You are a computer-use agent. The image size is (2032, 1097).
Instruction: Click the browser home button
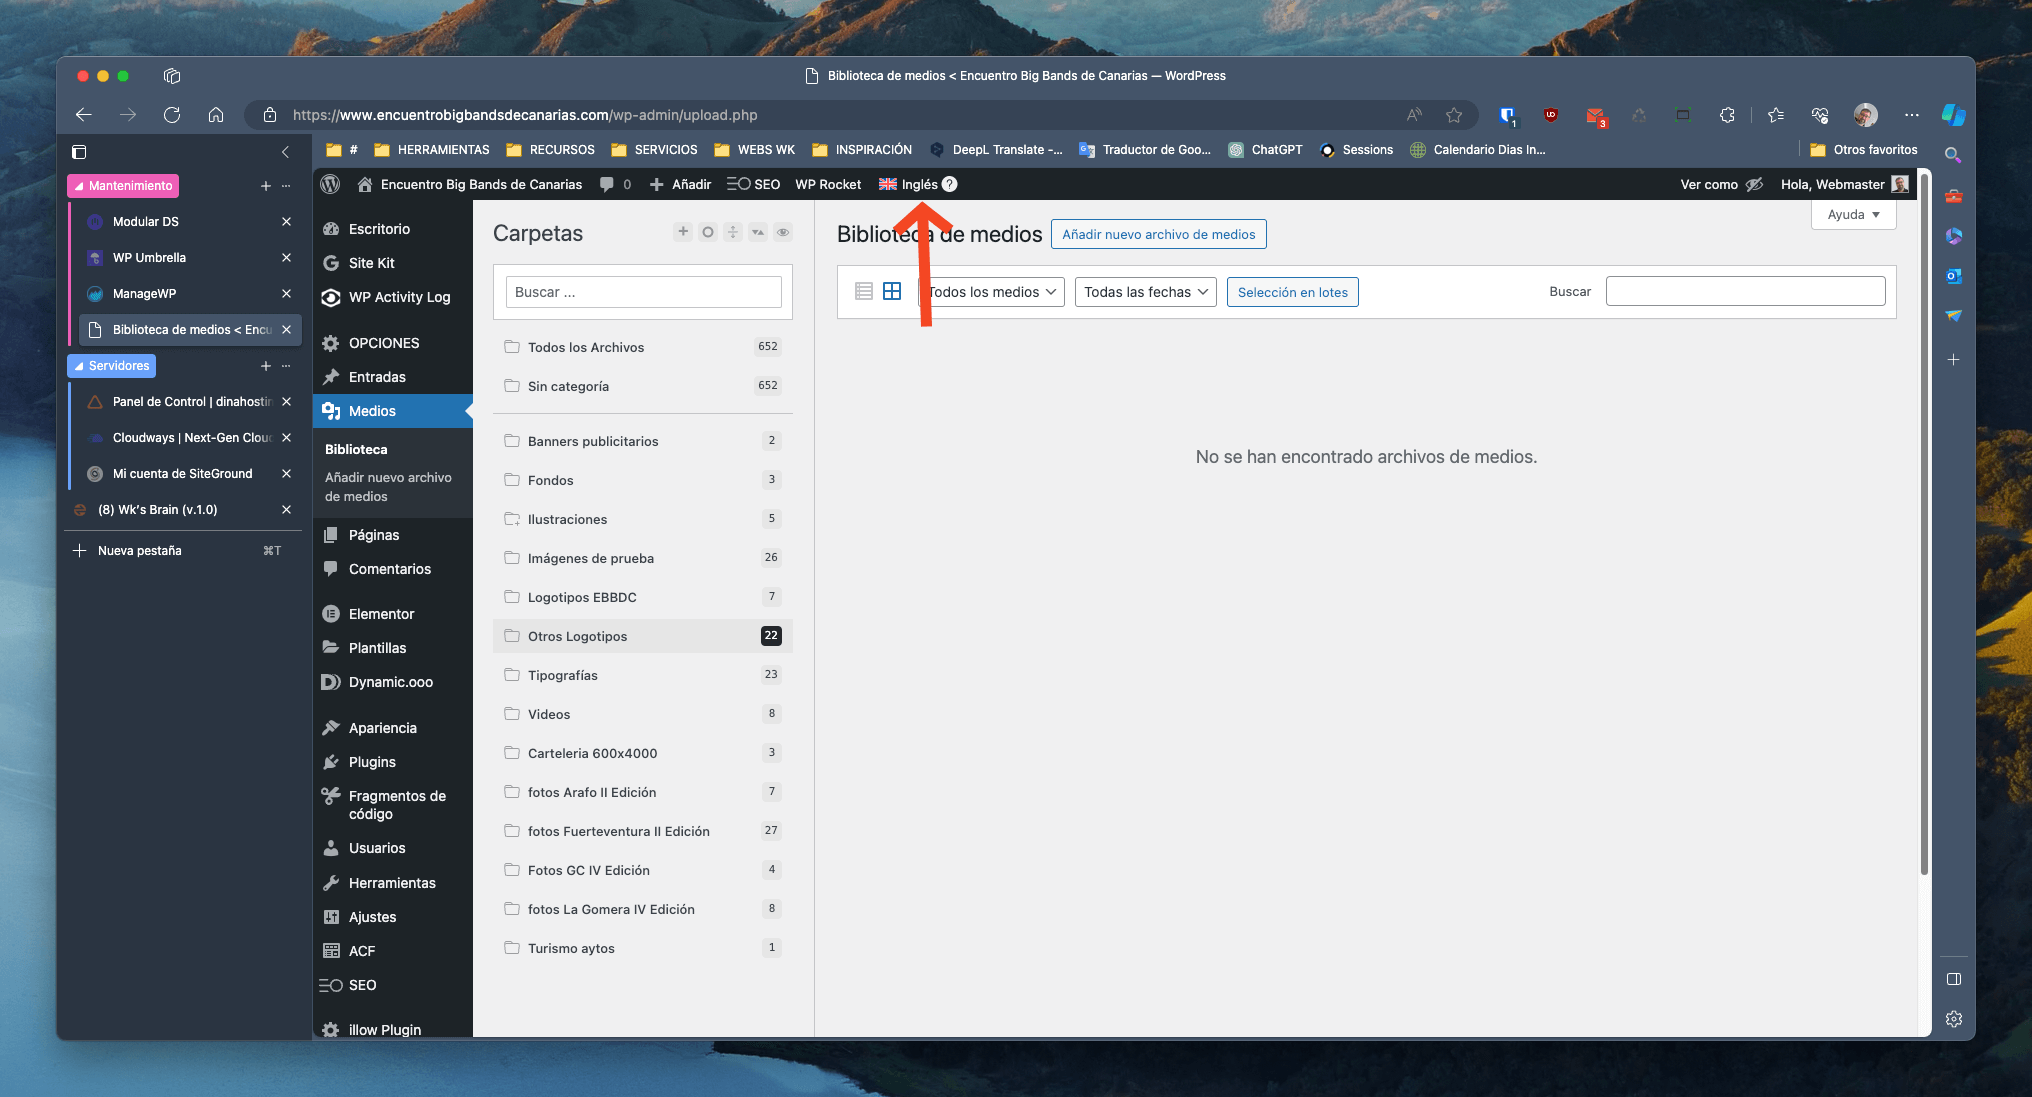216,115
